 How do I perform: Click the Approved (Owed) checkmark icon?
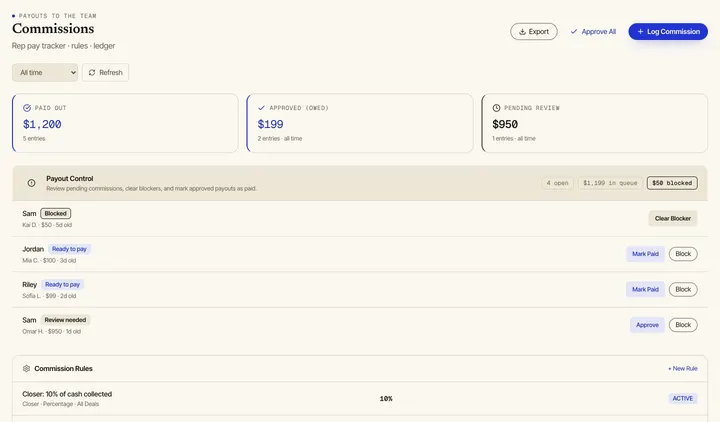[261, 108]
